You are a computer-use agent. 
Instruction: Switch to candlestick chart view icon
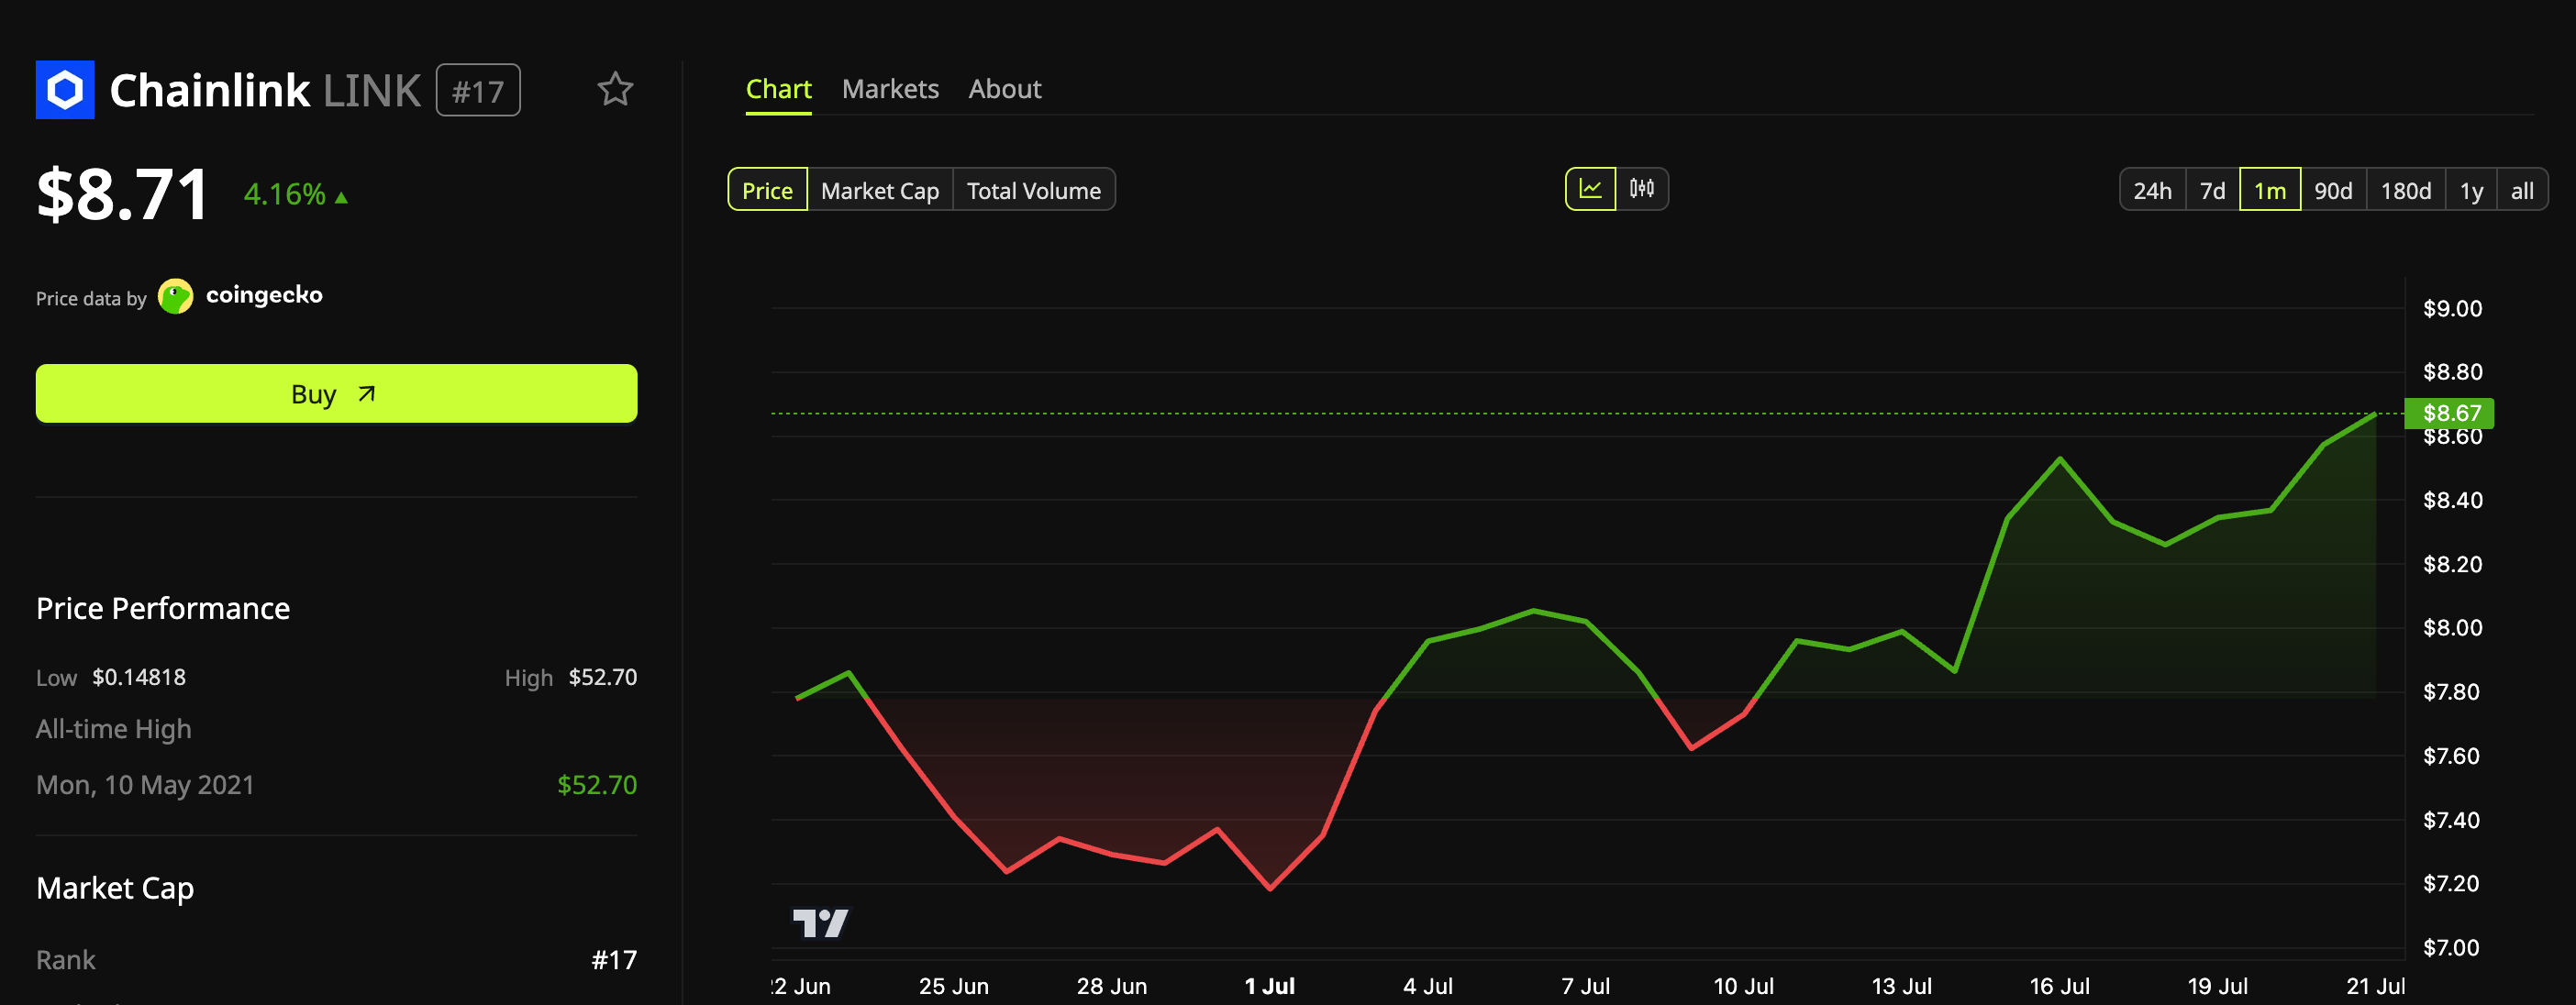pos(1642,189)
